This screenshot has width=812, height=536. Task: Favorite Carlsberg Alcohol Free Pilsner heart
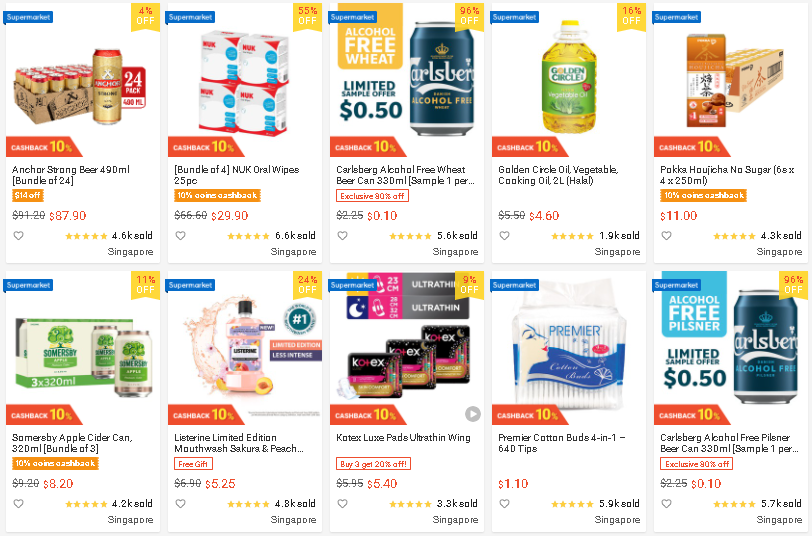click(666, 503)
